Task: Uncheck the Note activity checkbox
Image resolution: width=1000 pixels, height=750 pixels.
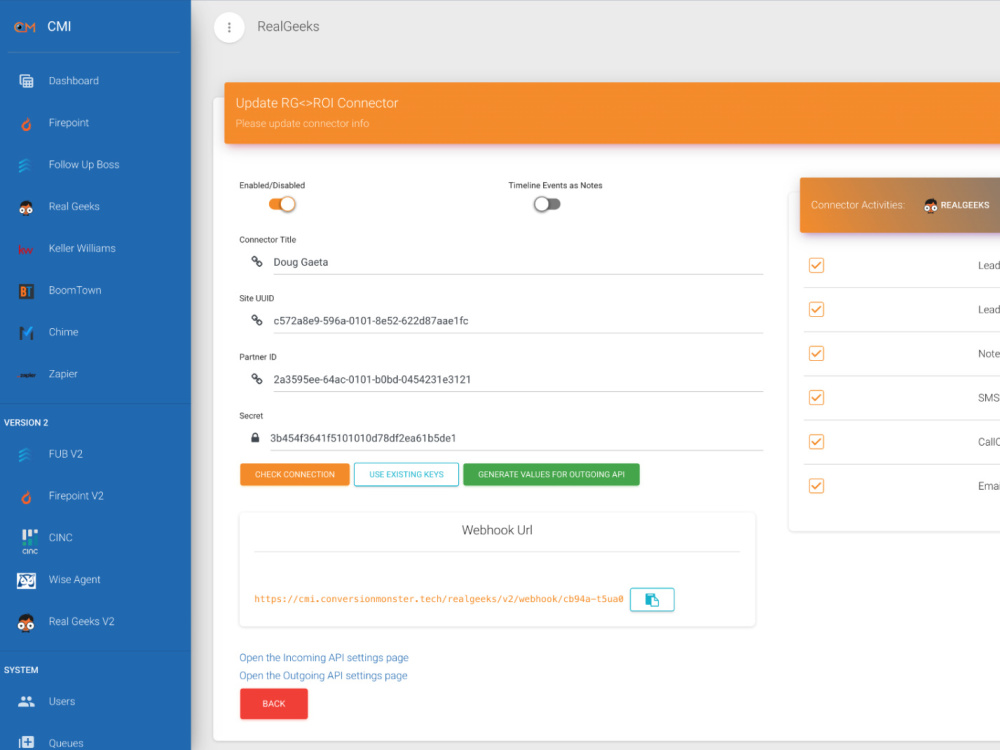Action: click(x=816, y=353)
